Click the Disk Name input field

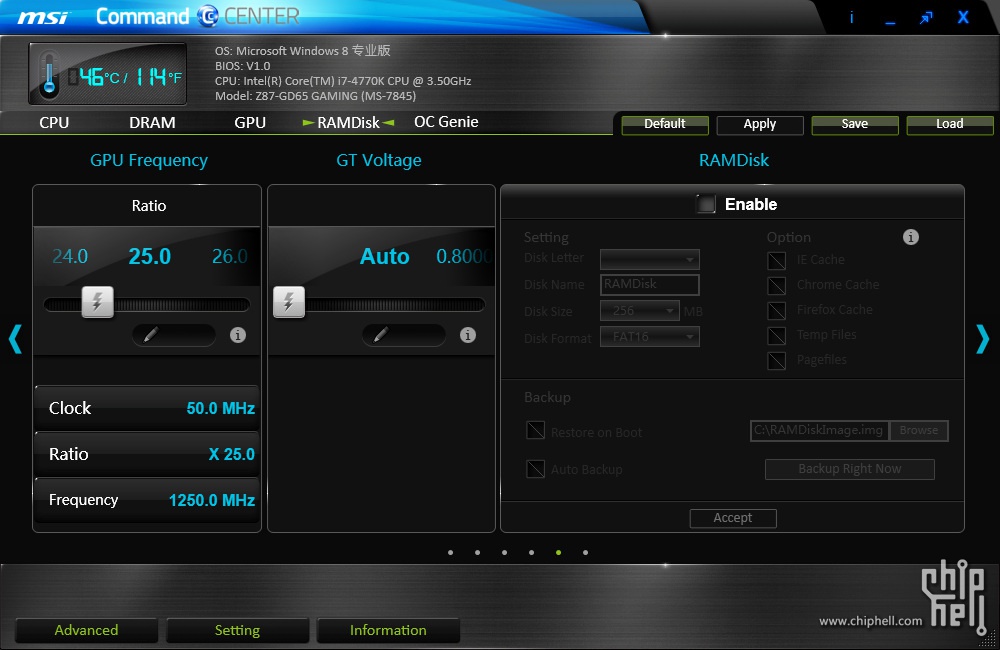(x=649, y=284)
